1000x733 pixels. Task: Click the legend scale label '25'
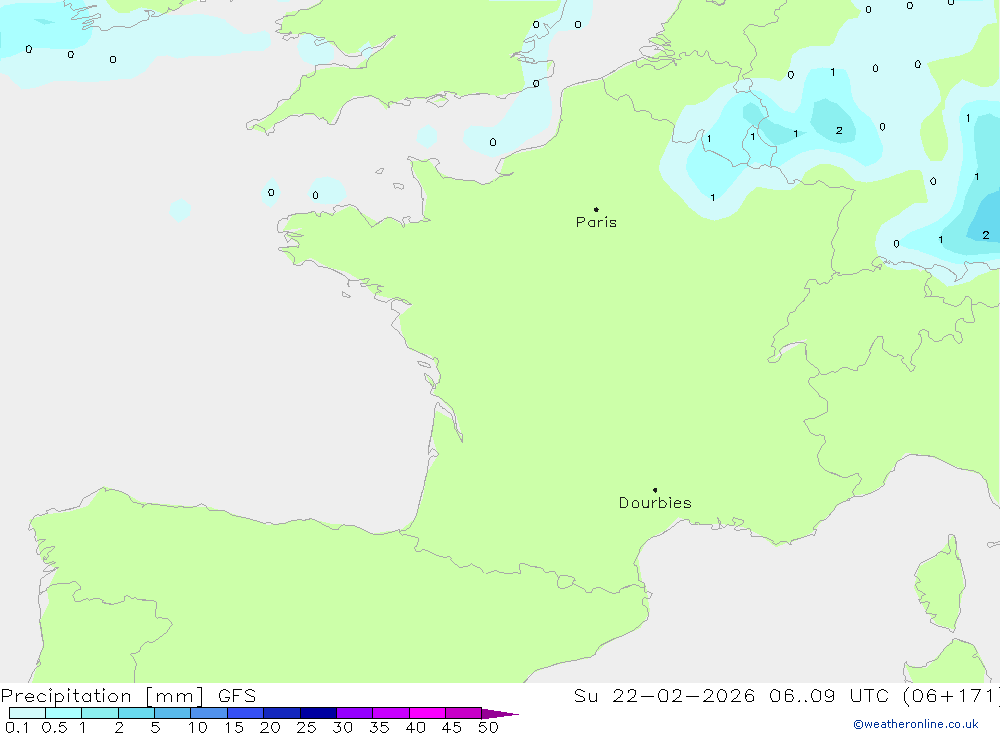pyautogui.click(x=307, y=727)
